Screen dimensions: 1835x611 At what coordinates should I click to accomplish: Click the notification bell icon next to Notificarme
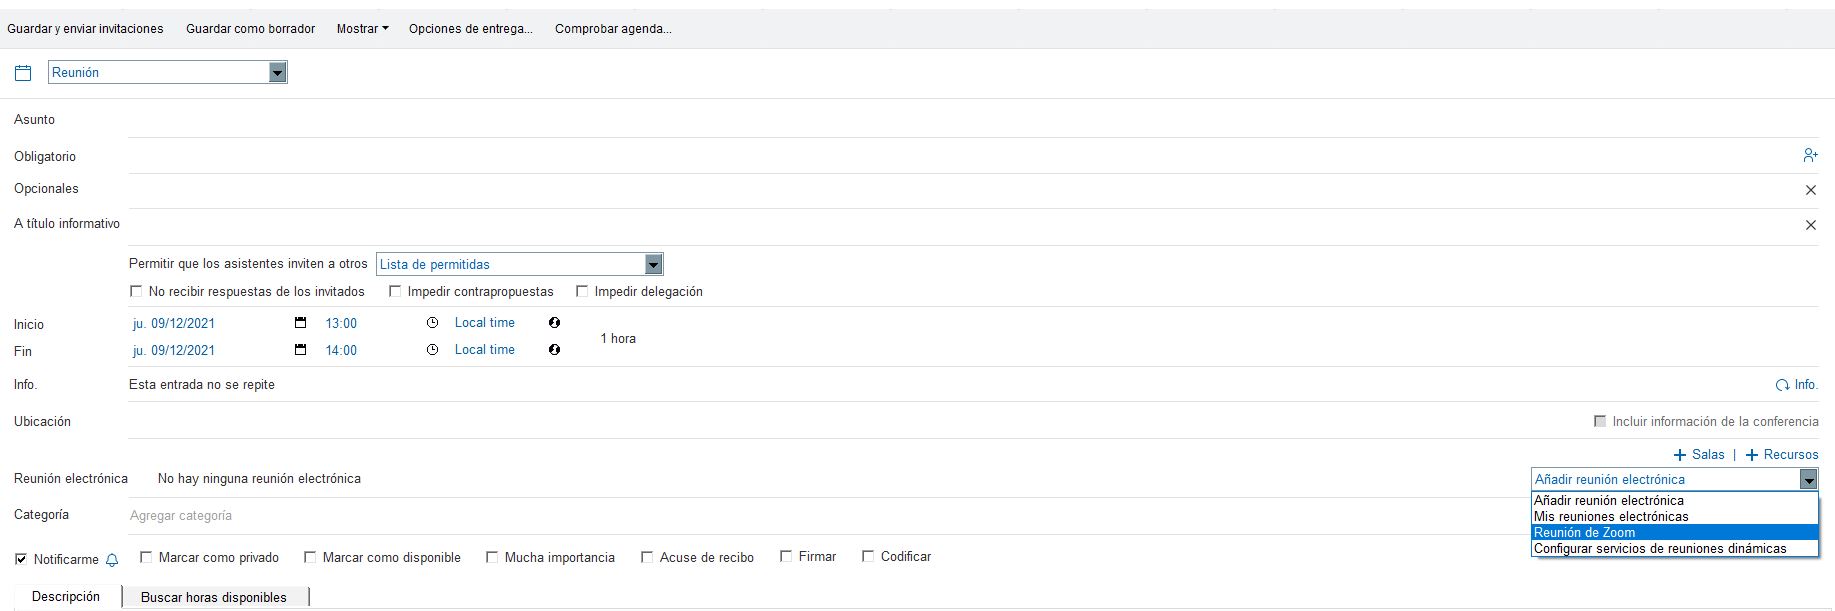[x=112, y=560]
